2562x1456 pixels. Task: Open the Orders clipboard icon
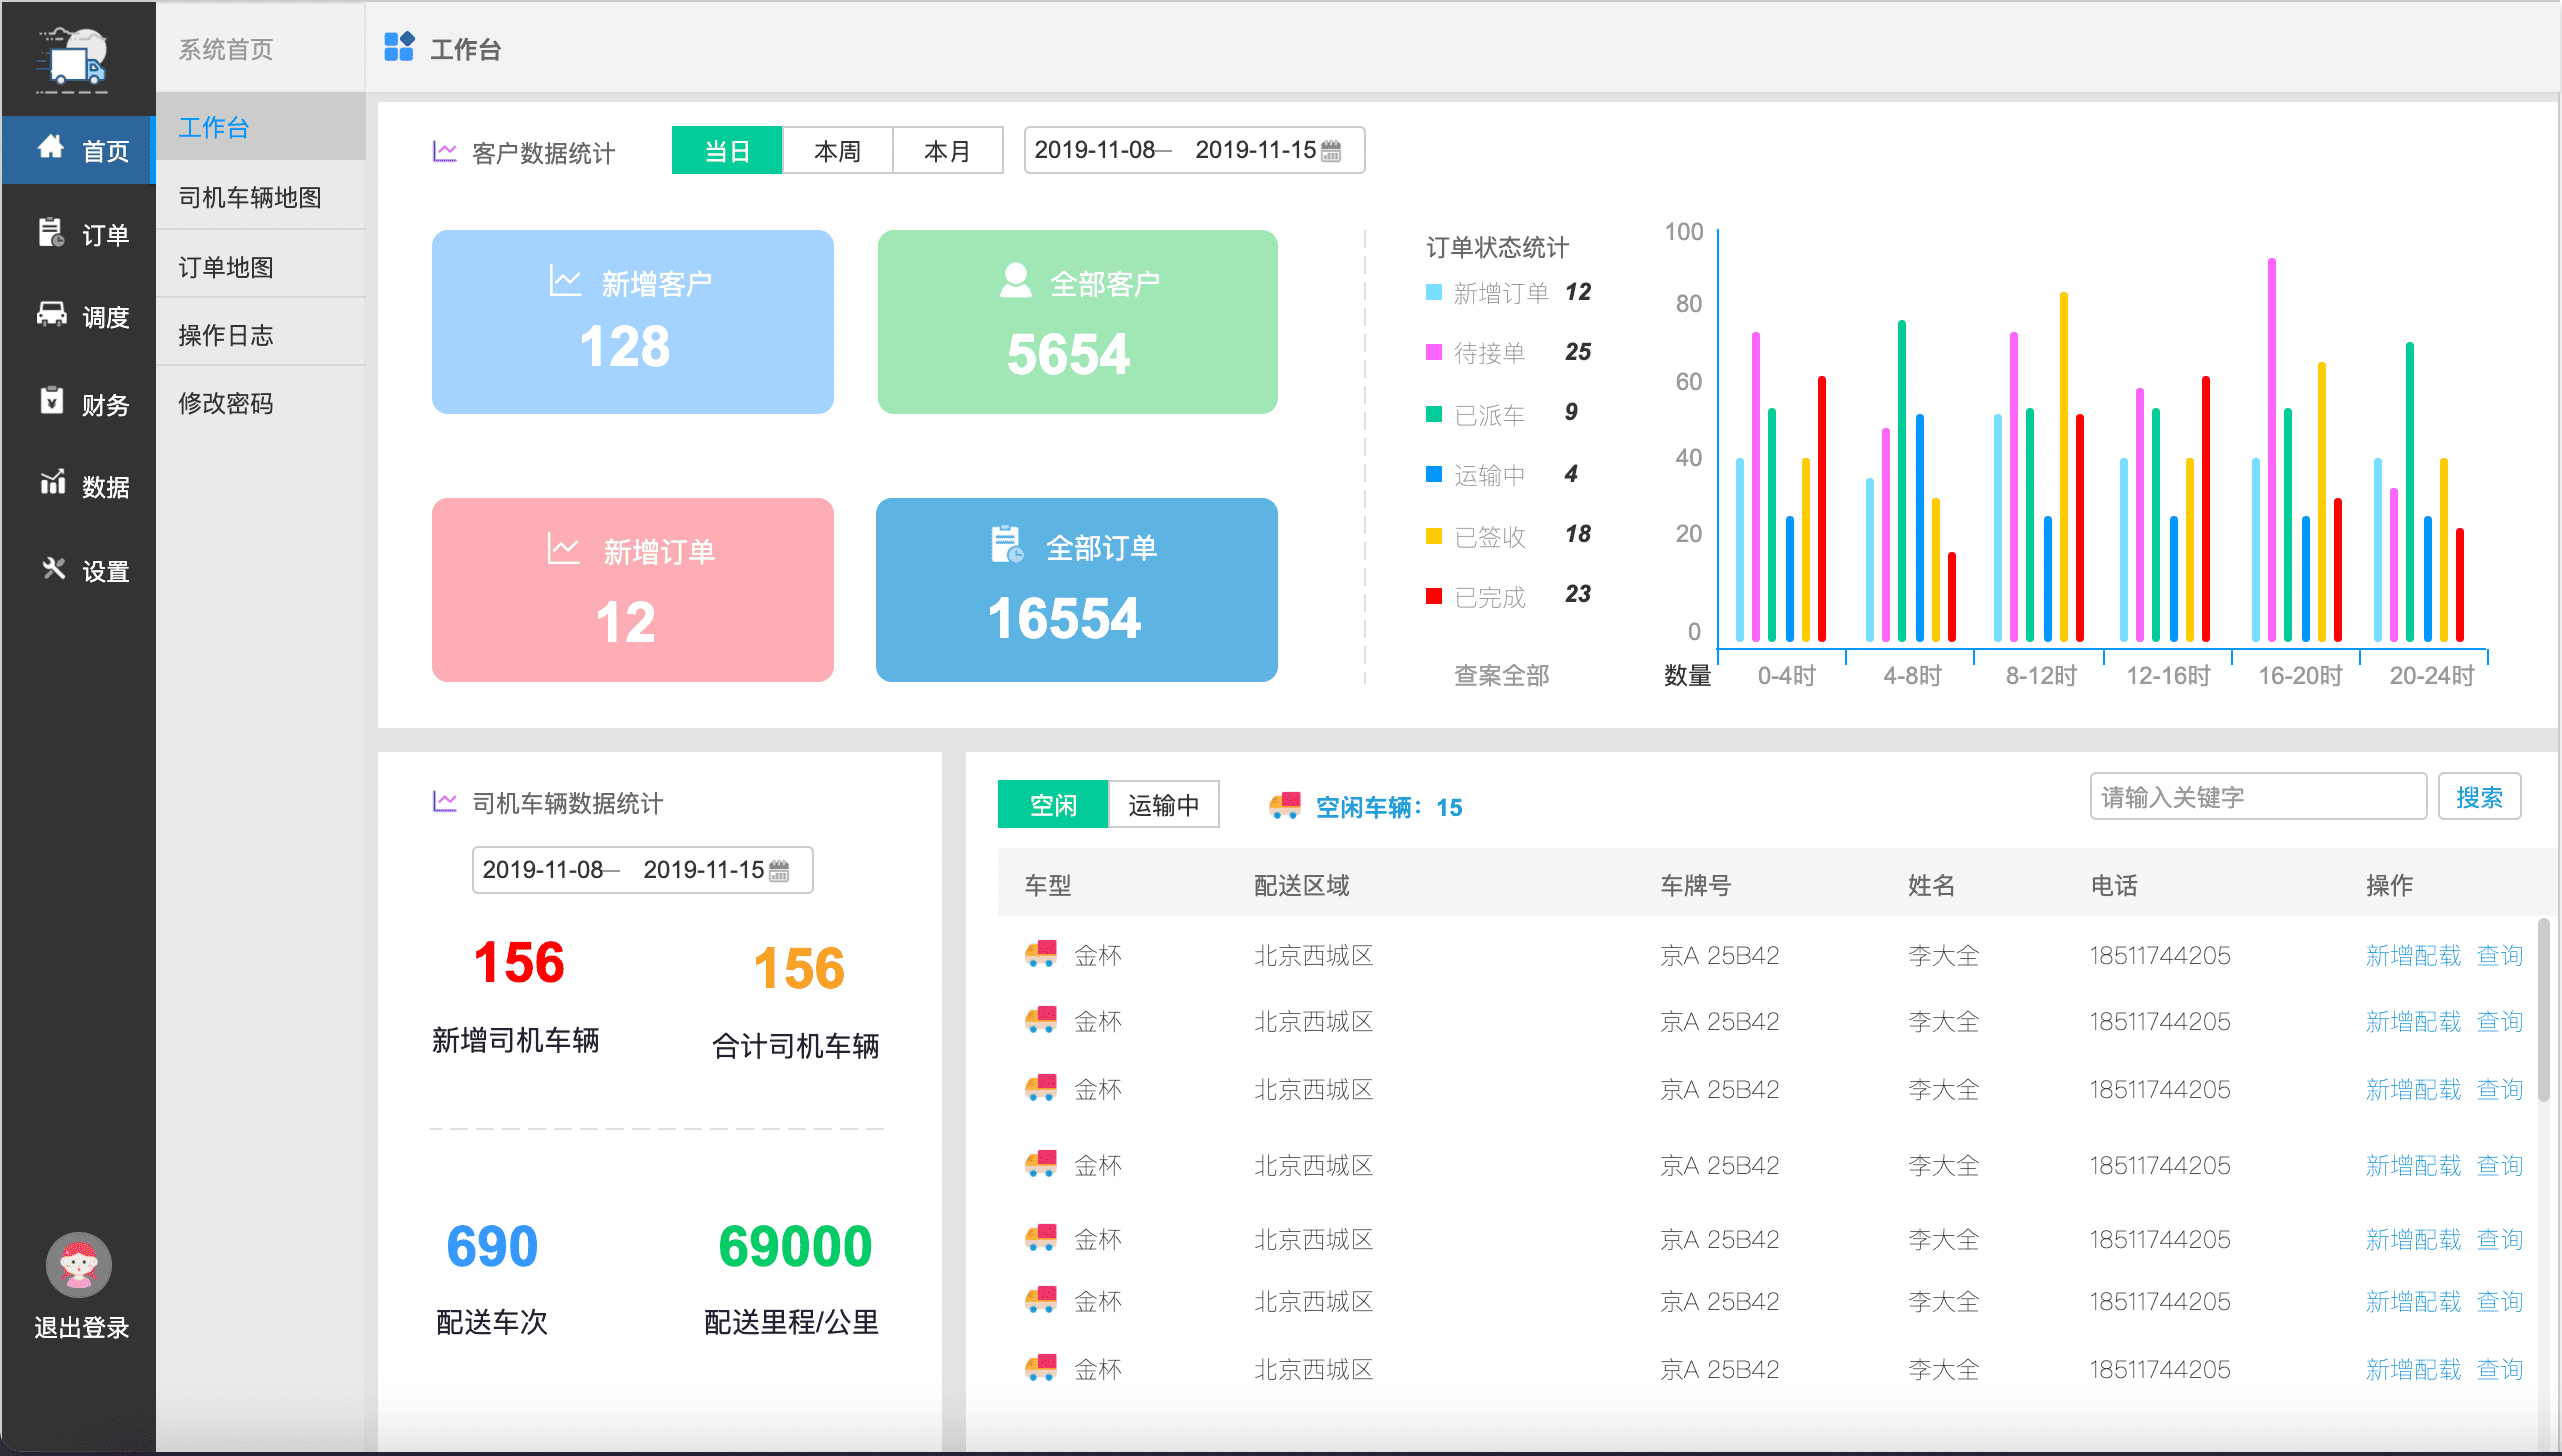pos(50,232)
